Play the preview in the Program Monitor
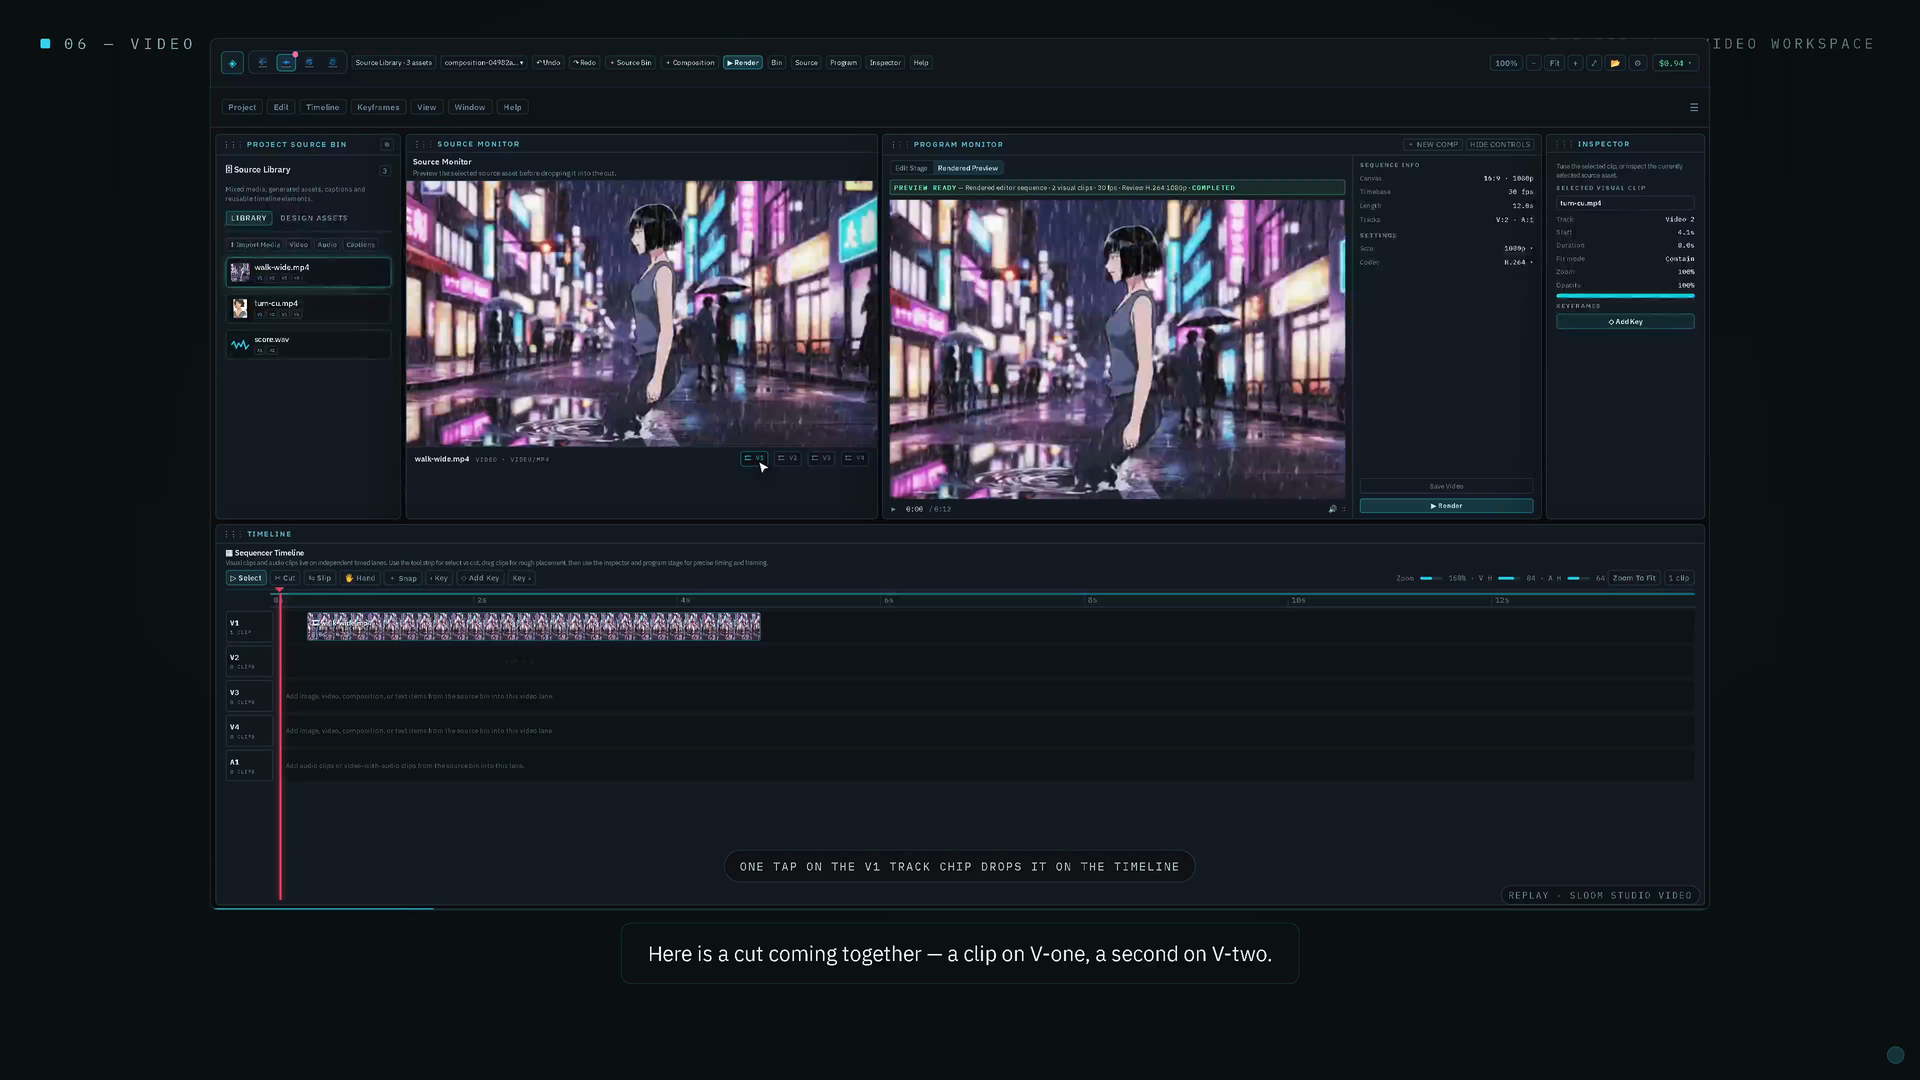 click(894, 509)
